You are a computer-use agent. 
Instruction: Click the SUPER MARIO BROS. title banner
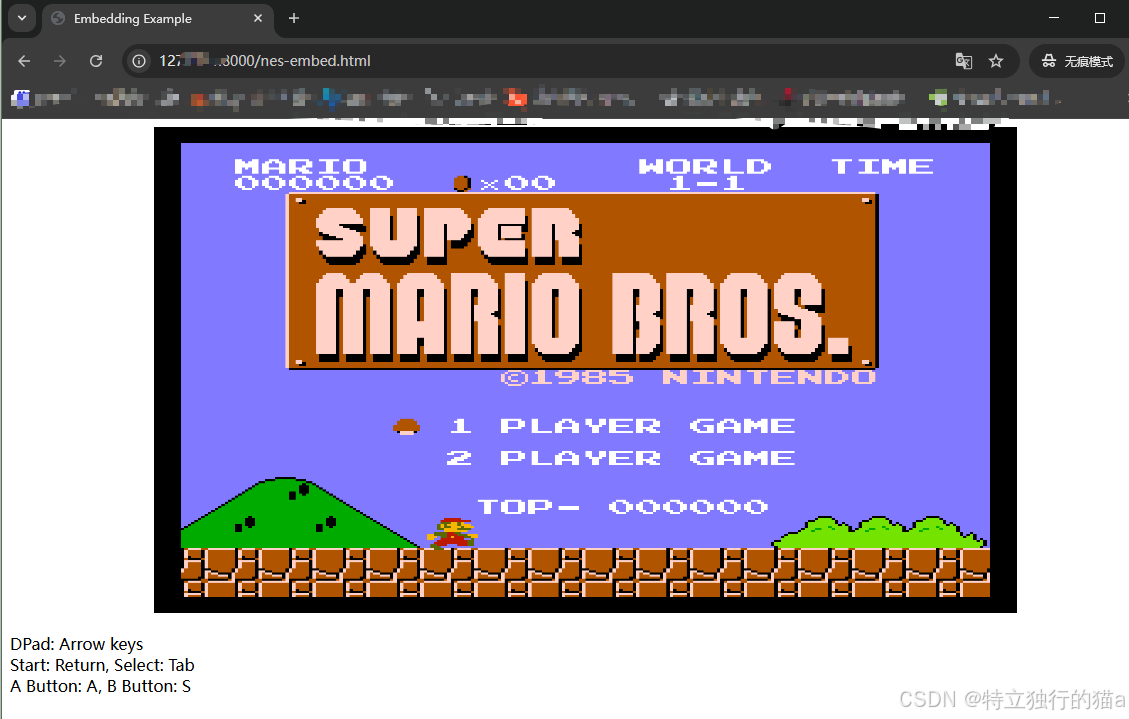tap(583, 281)
